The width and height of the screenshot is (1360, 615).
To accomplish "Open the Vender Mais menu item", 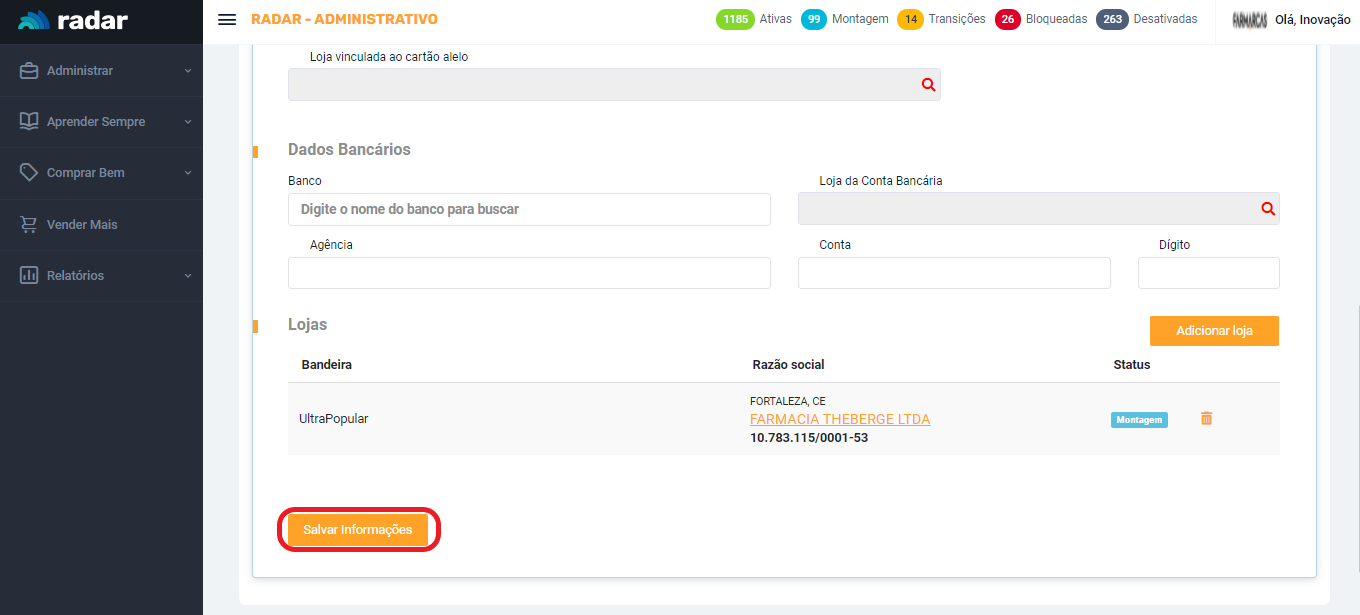I will point(82,225).
